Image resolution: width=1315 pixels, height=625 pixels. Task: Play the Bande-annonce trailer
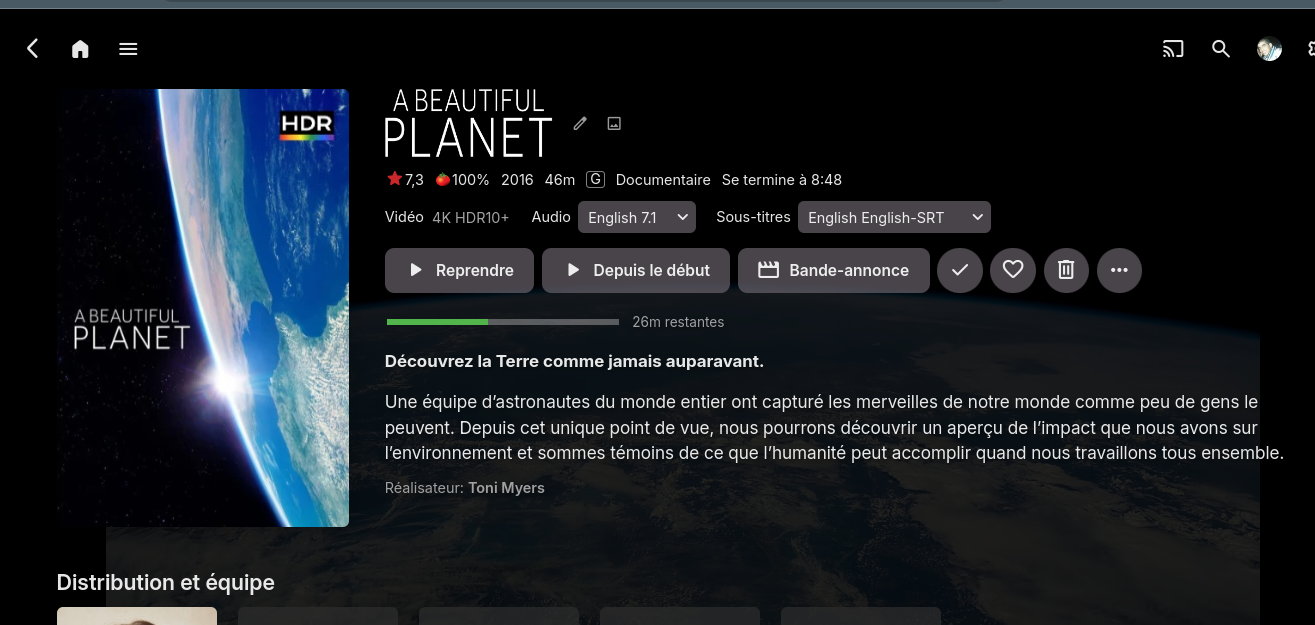click(834, 270)
